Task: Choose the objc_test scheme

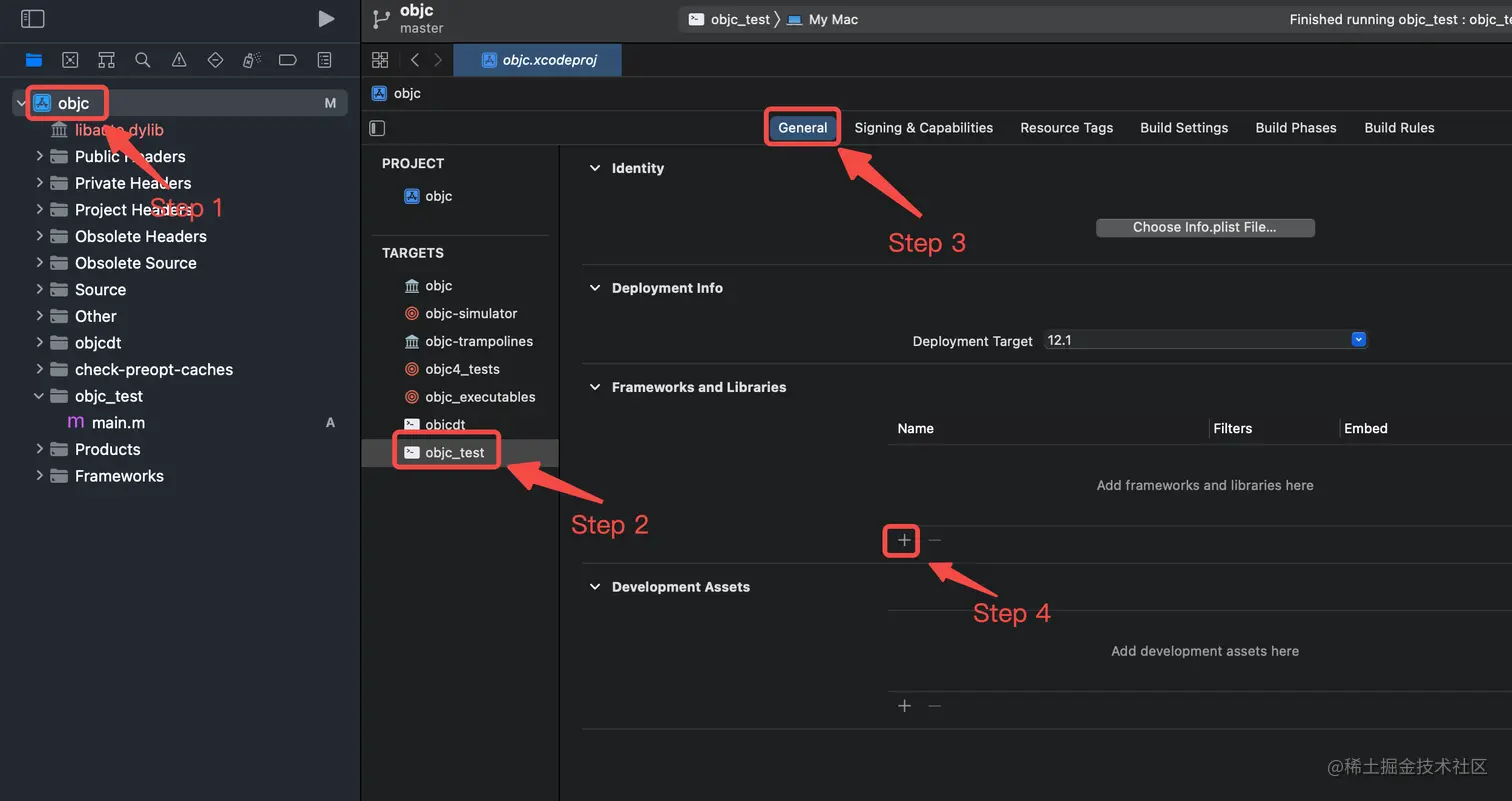Action: click(730, 19)
